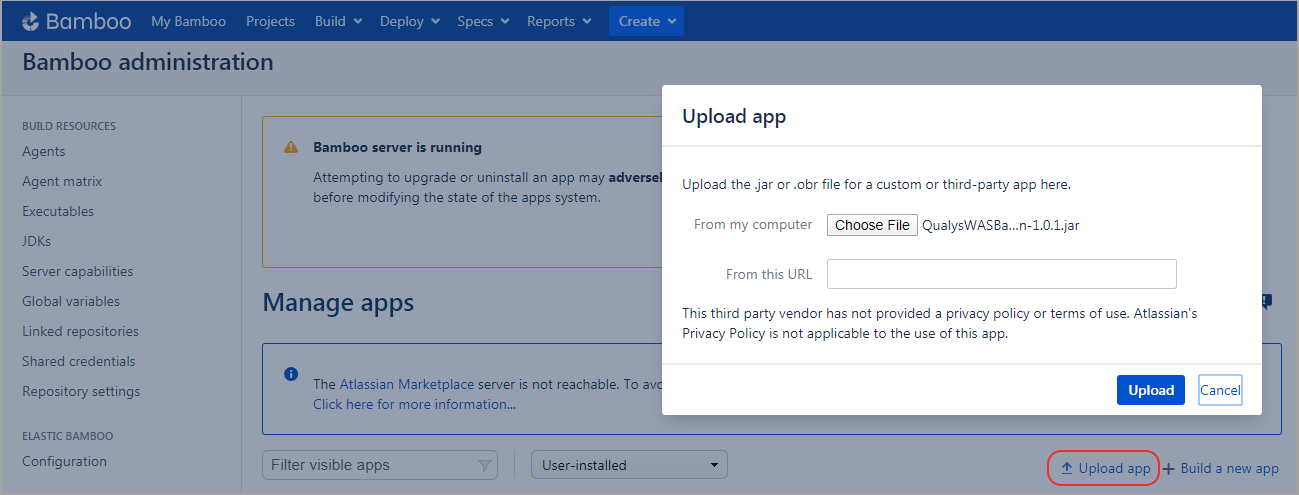Click the Upload app dialog title

pyautogui.click(x=734, y=116)
